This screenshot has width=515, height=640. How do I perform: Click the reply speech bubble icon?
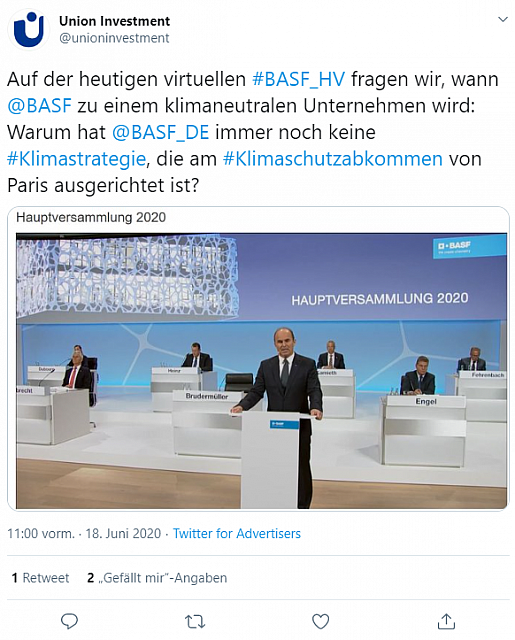[x=69, y=622]
